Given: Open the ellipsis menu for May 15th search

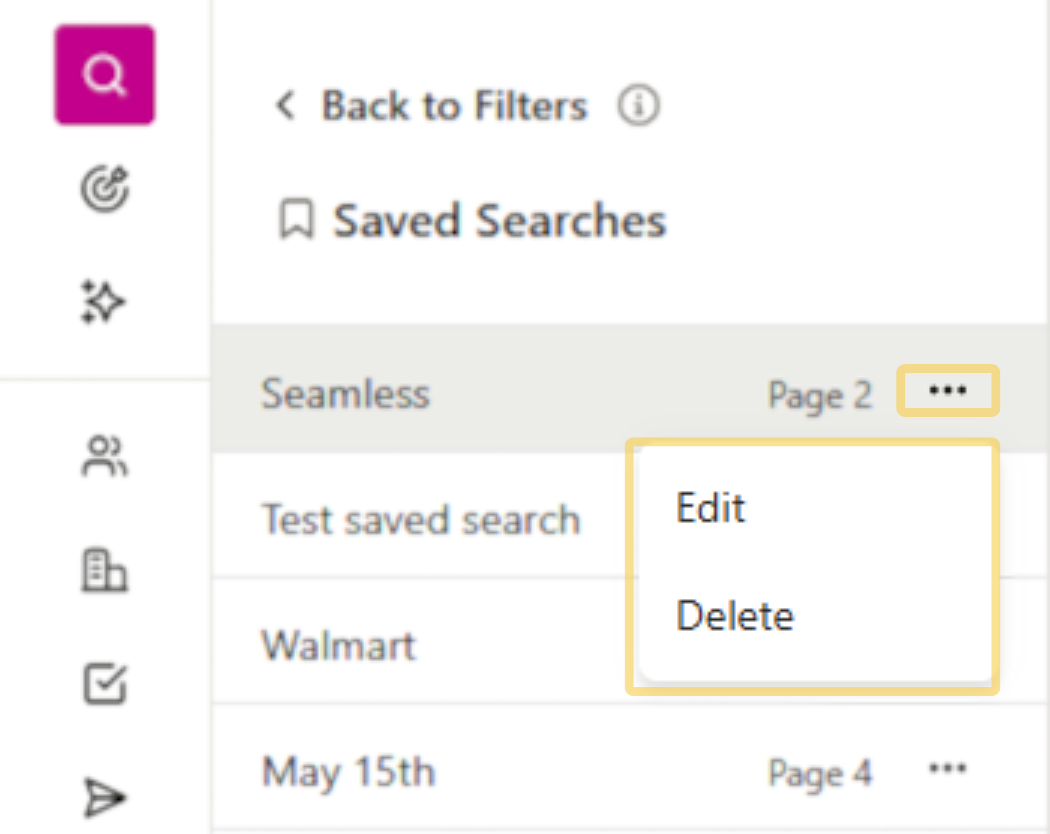Looking at the screenshot, I should (946, 768).
